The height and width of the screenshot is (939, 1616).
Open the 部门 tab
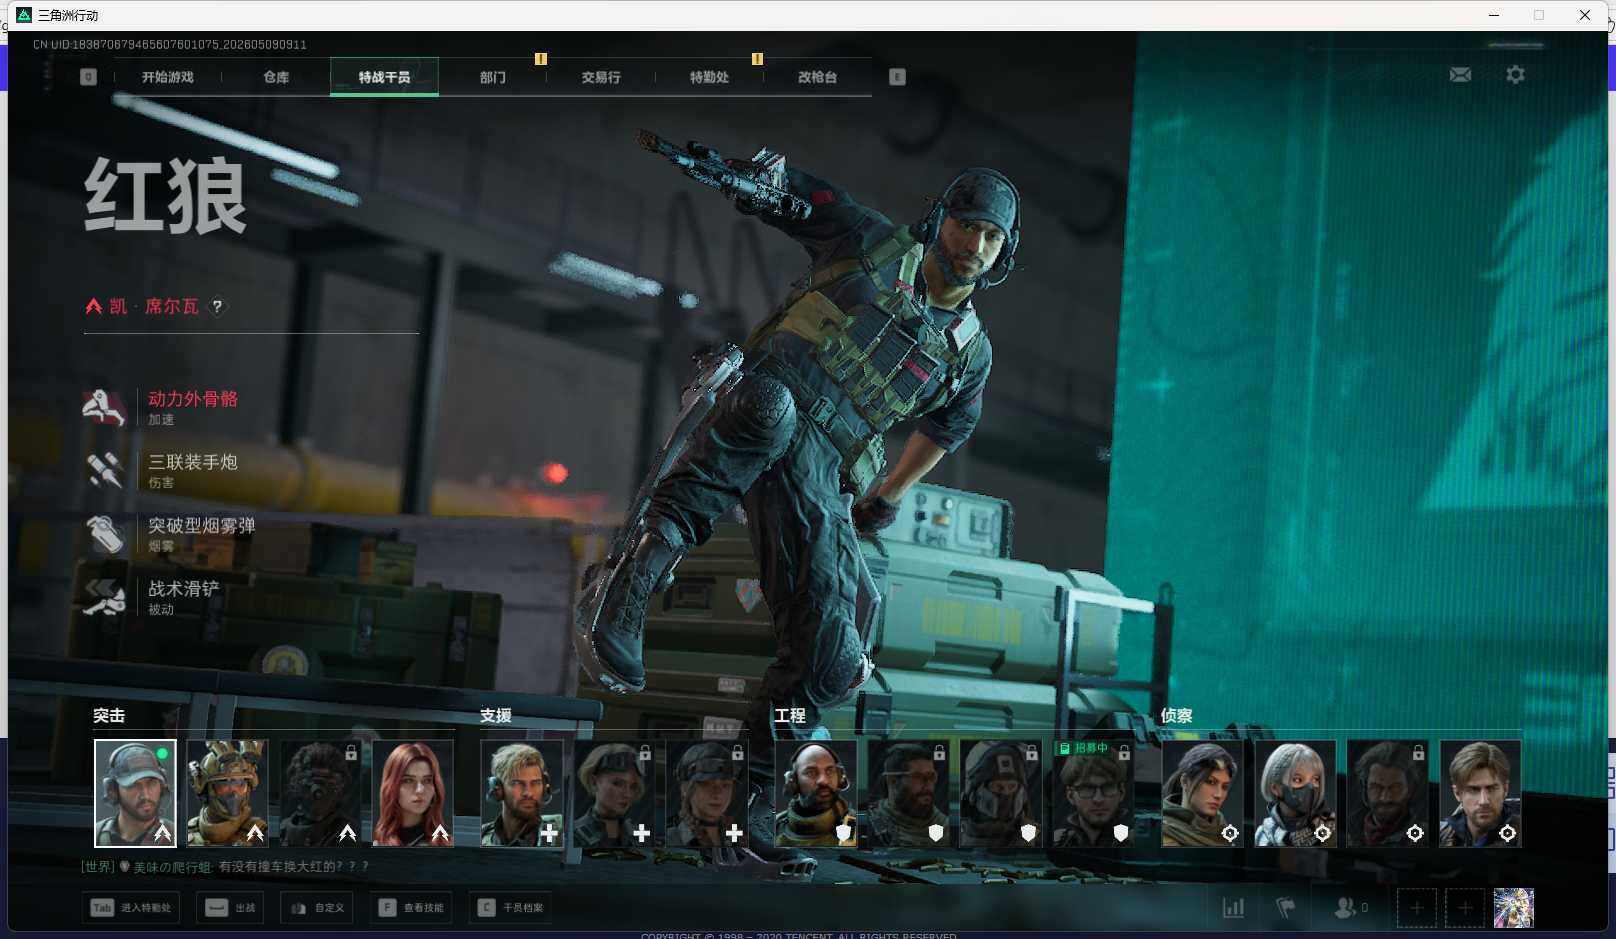(492, 77)
